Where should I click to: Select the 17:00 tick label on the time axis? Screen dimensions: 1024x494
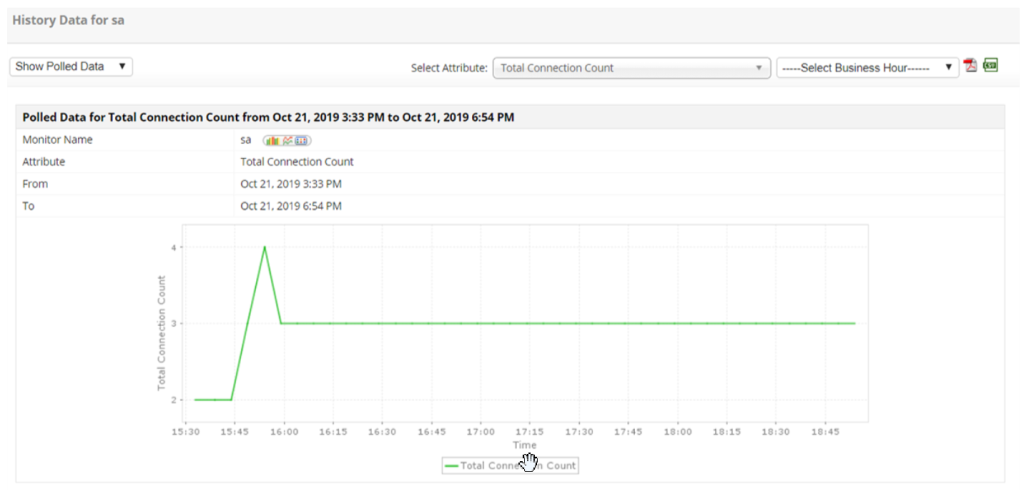tap(481, 433)
